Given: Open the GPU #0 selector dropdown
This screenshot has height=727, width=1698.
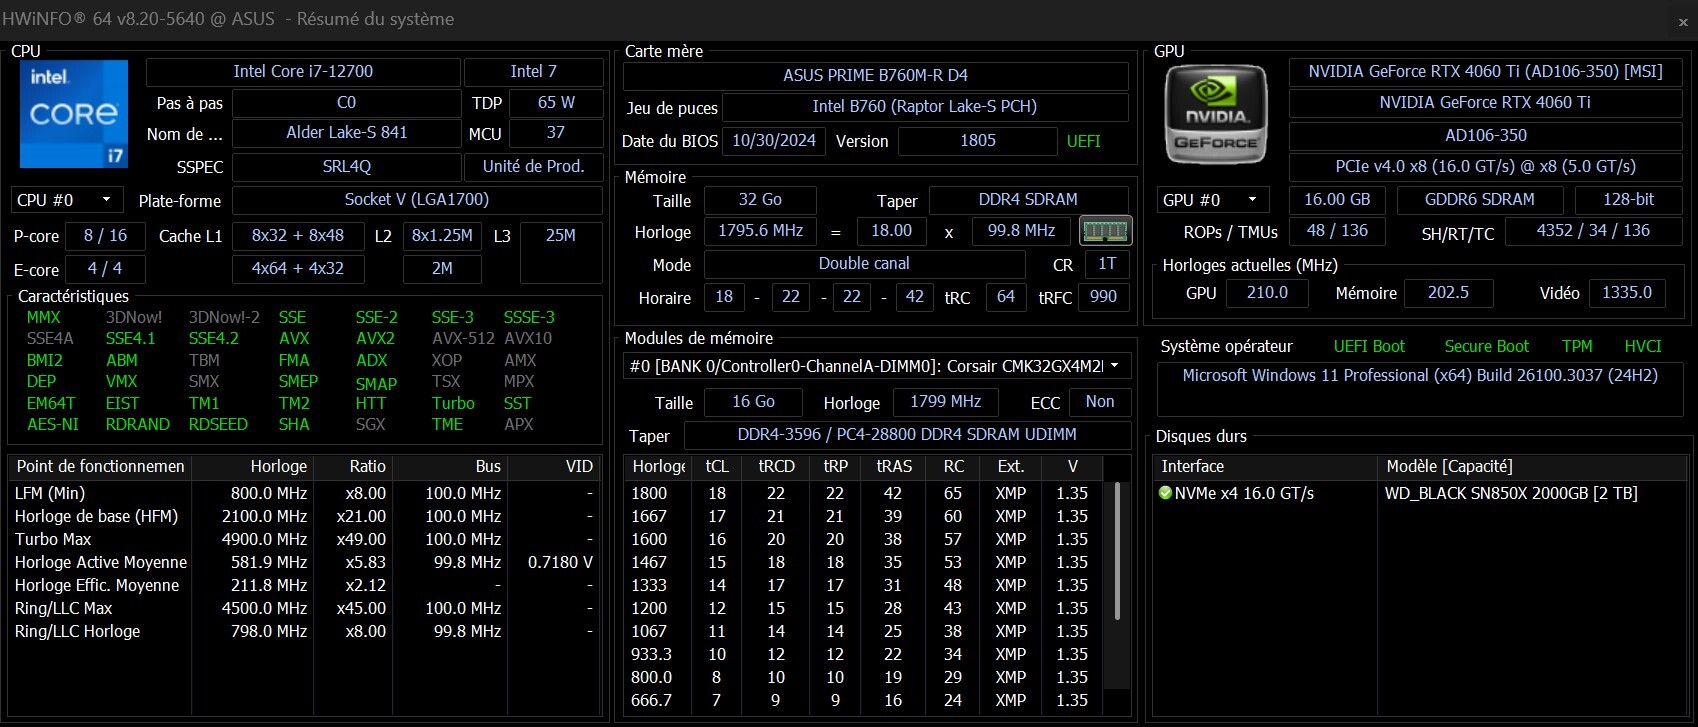Looking at the screenshot, I should pos(1213,200).
